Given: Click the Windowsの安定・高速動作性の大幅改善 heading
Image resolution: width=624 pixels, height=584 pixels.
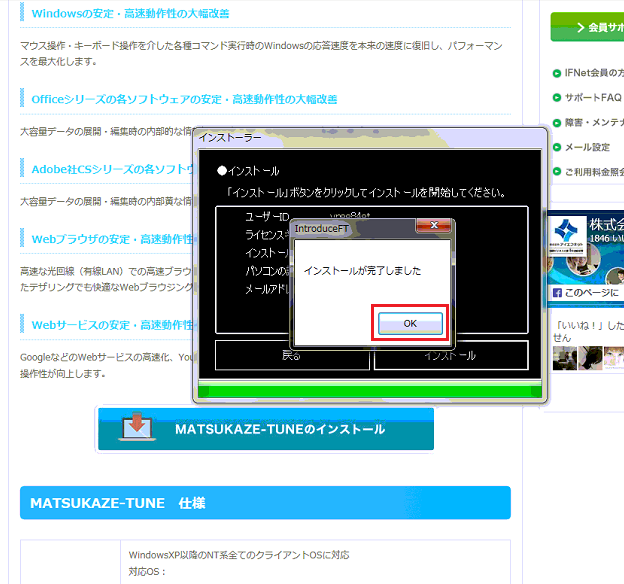Looking at the screenshot, I should click(130, 14).
